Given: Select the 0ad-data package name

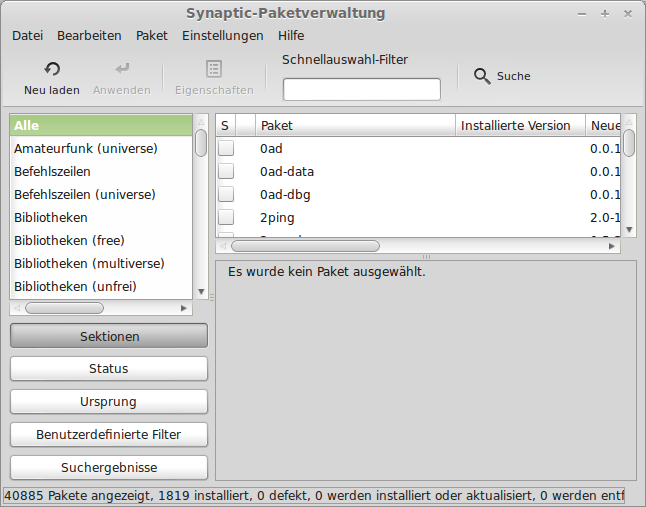Looking at the screenshot, I should click(287, 171).
